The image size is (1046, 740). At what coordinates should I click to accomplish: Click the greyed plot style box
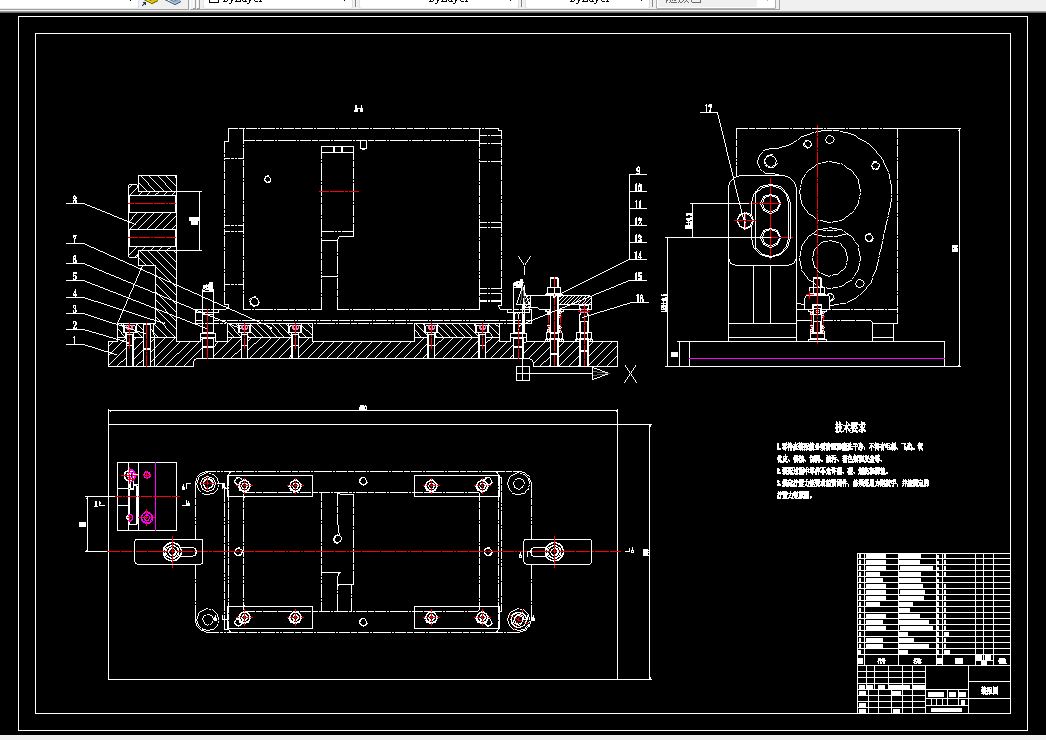click(716, 2)
